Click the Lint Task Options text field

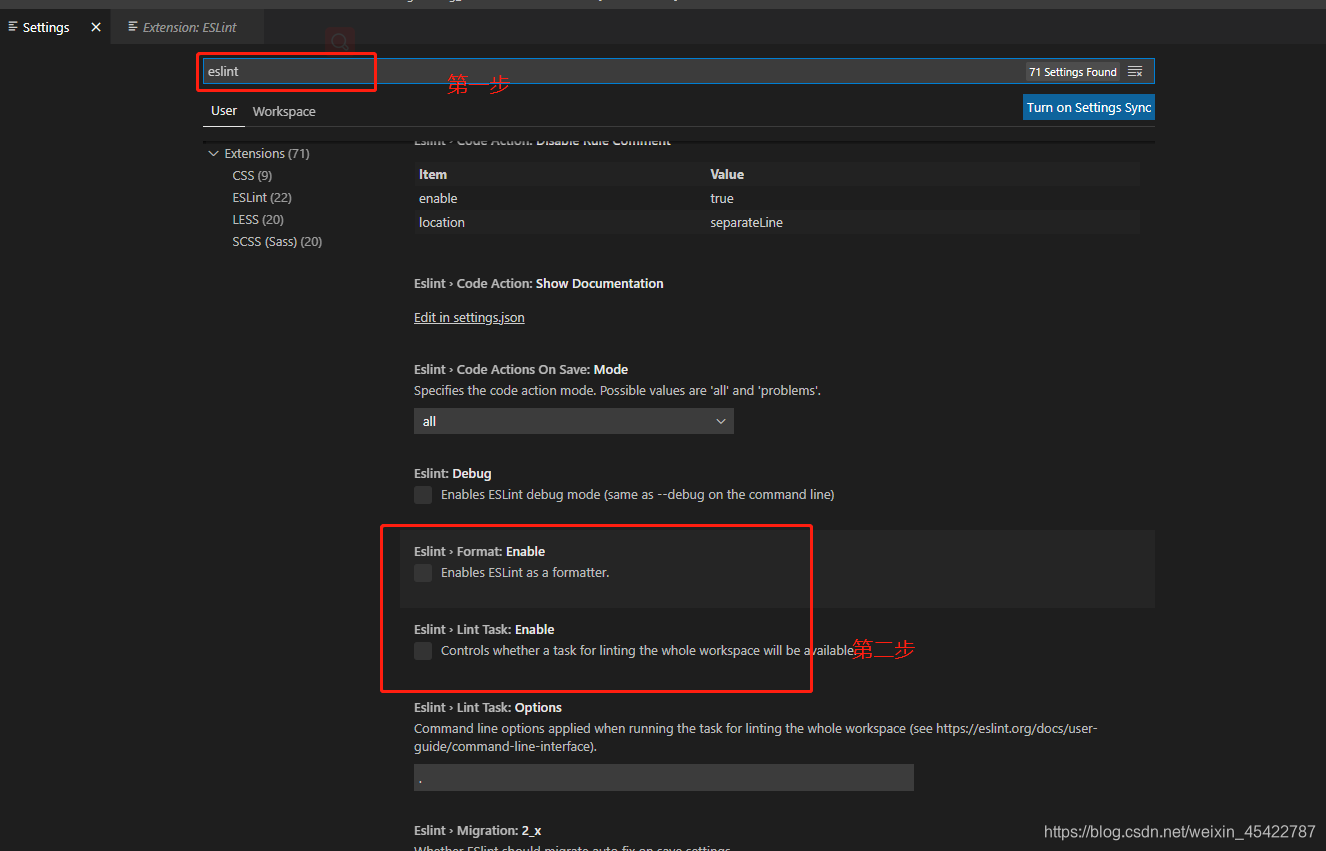point(664,778)
